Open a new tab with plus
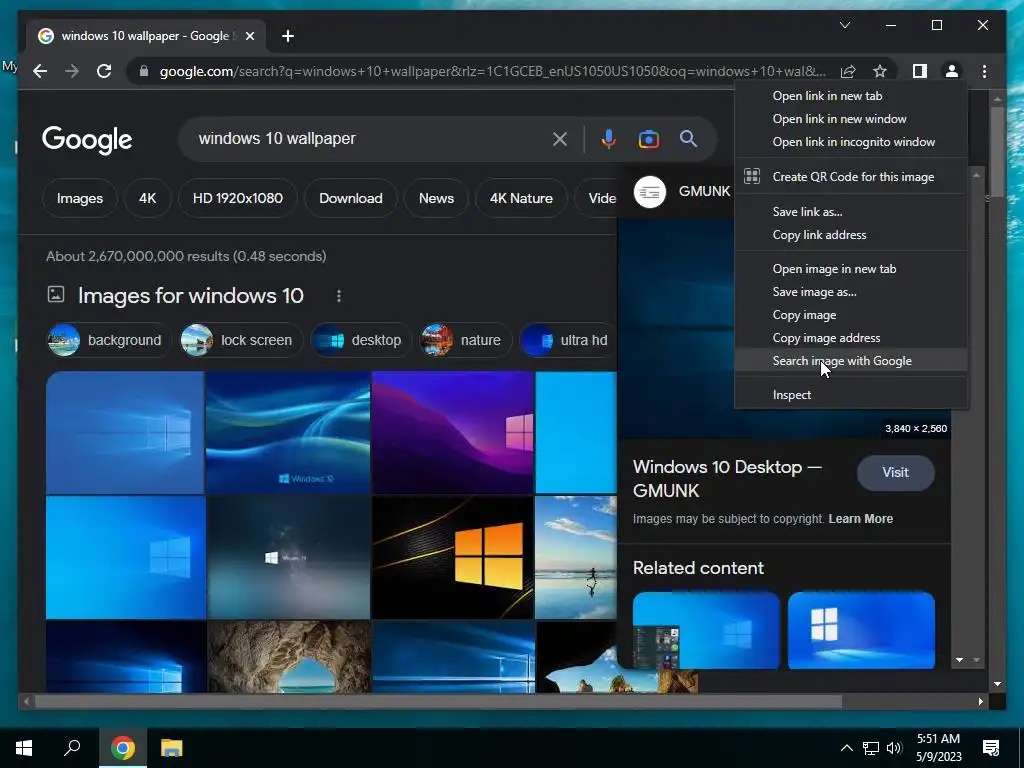This screenshot has width=1024, height=768. 288,36
